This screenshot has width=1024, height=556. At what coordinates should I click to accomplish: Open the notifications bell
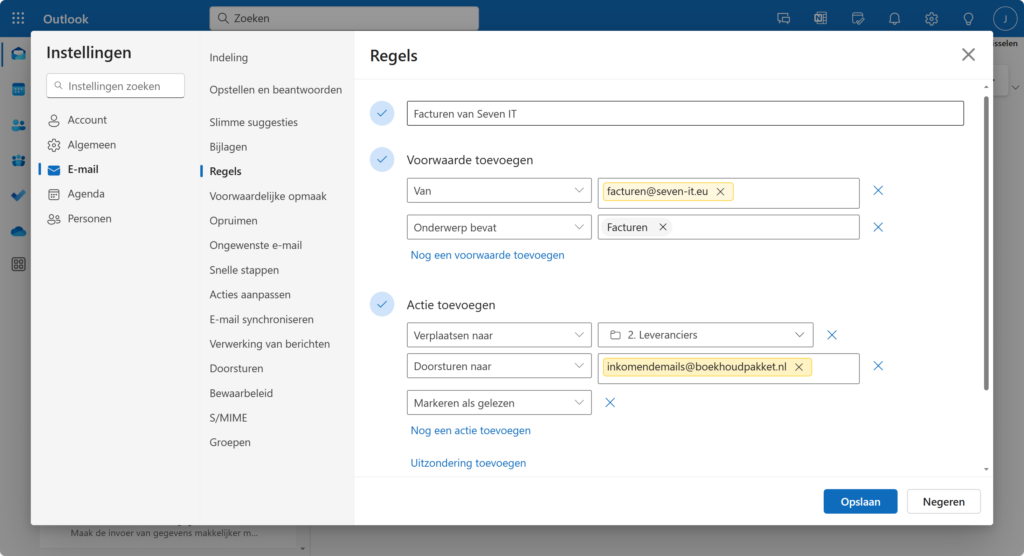(x=895, y=18)
